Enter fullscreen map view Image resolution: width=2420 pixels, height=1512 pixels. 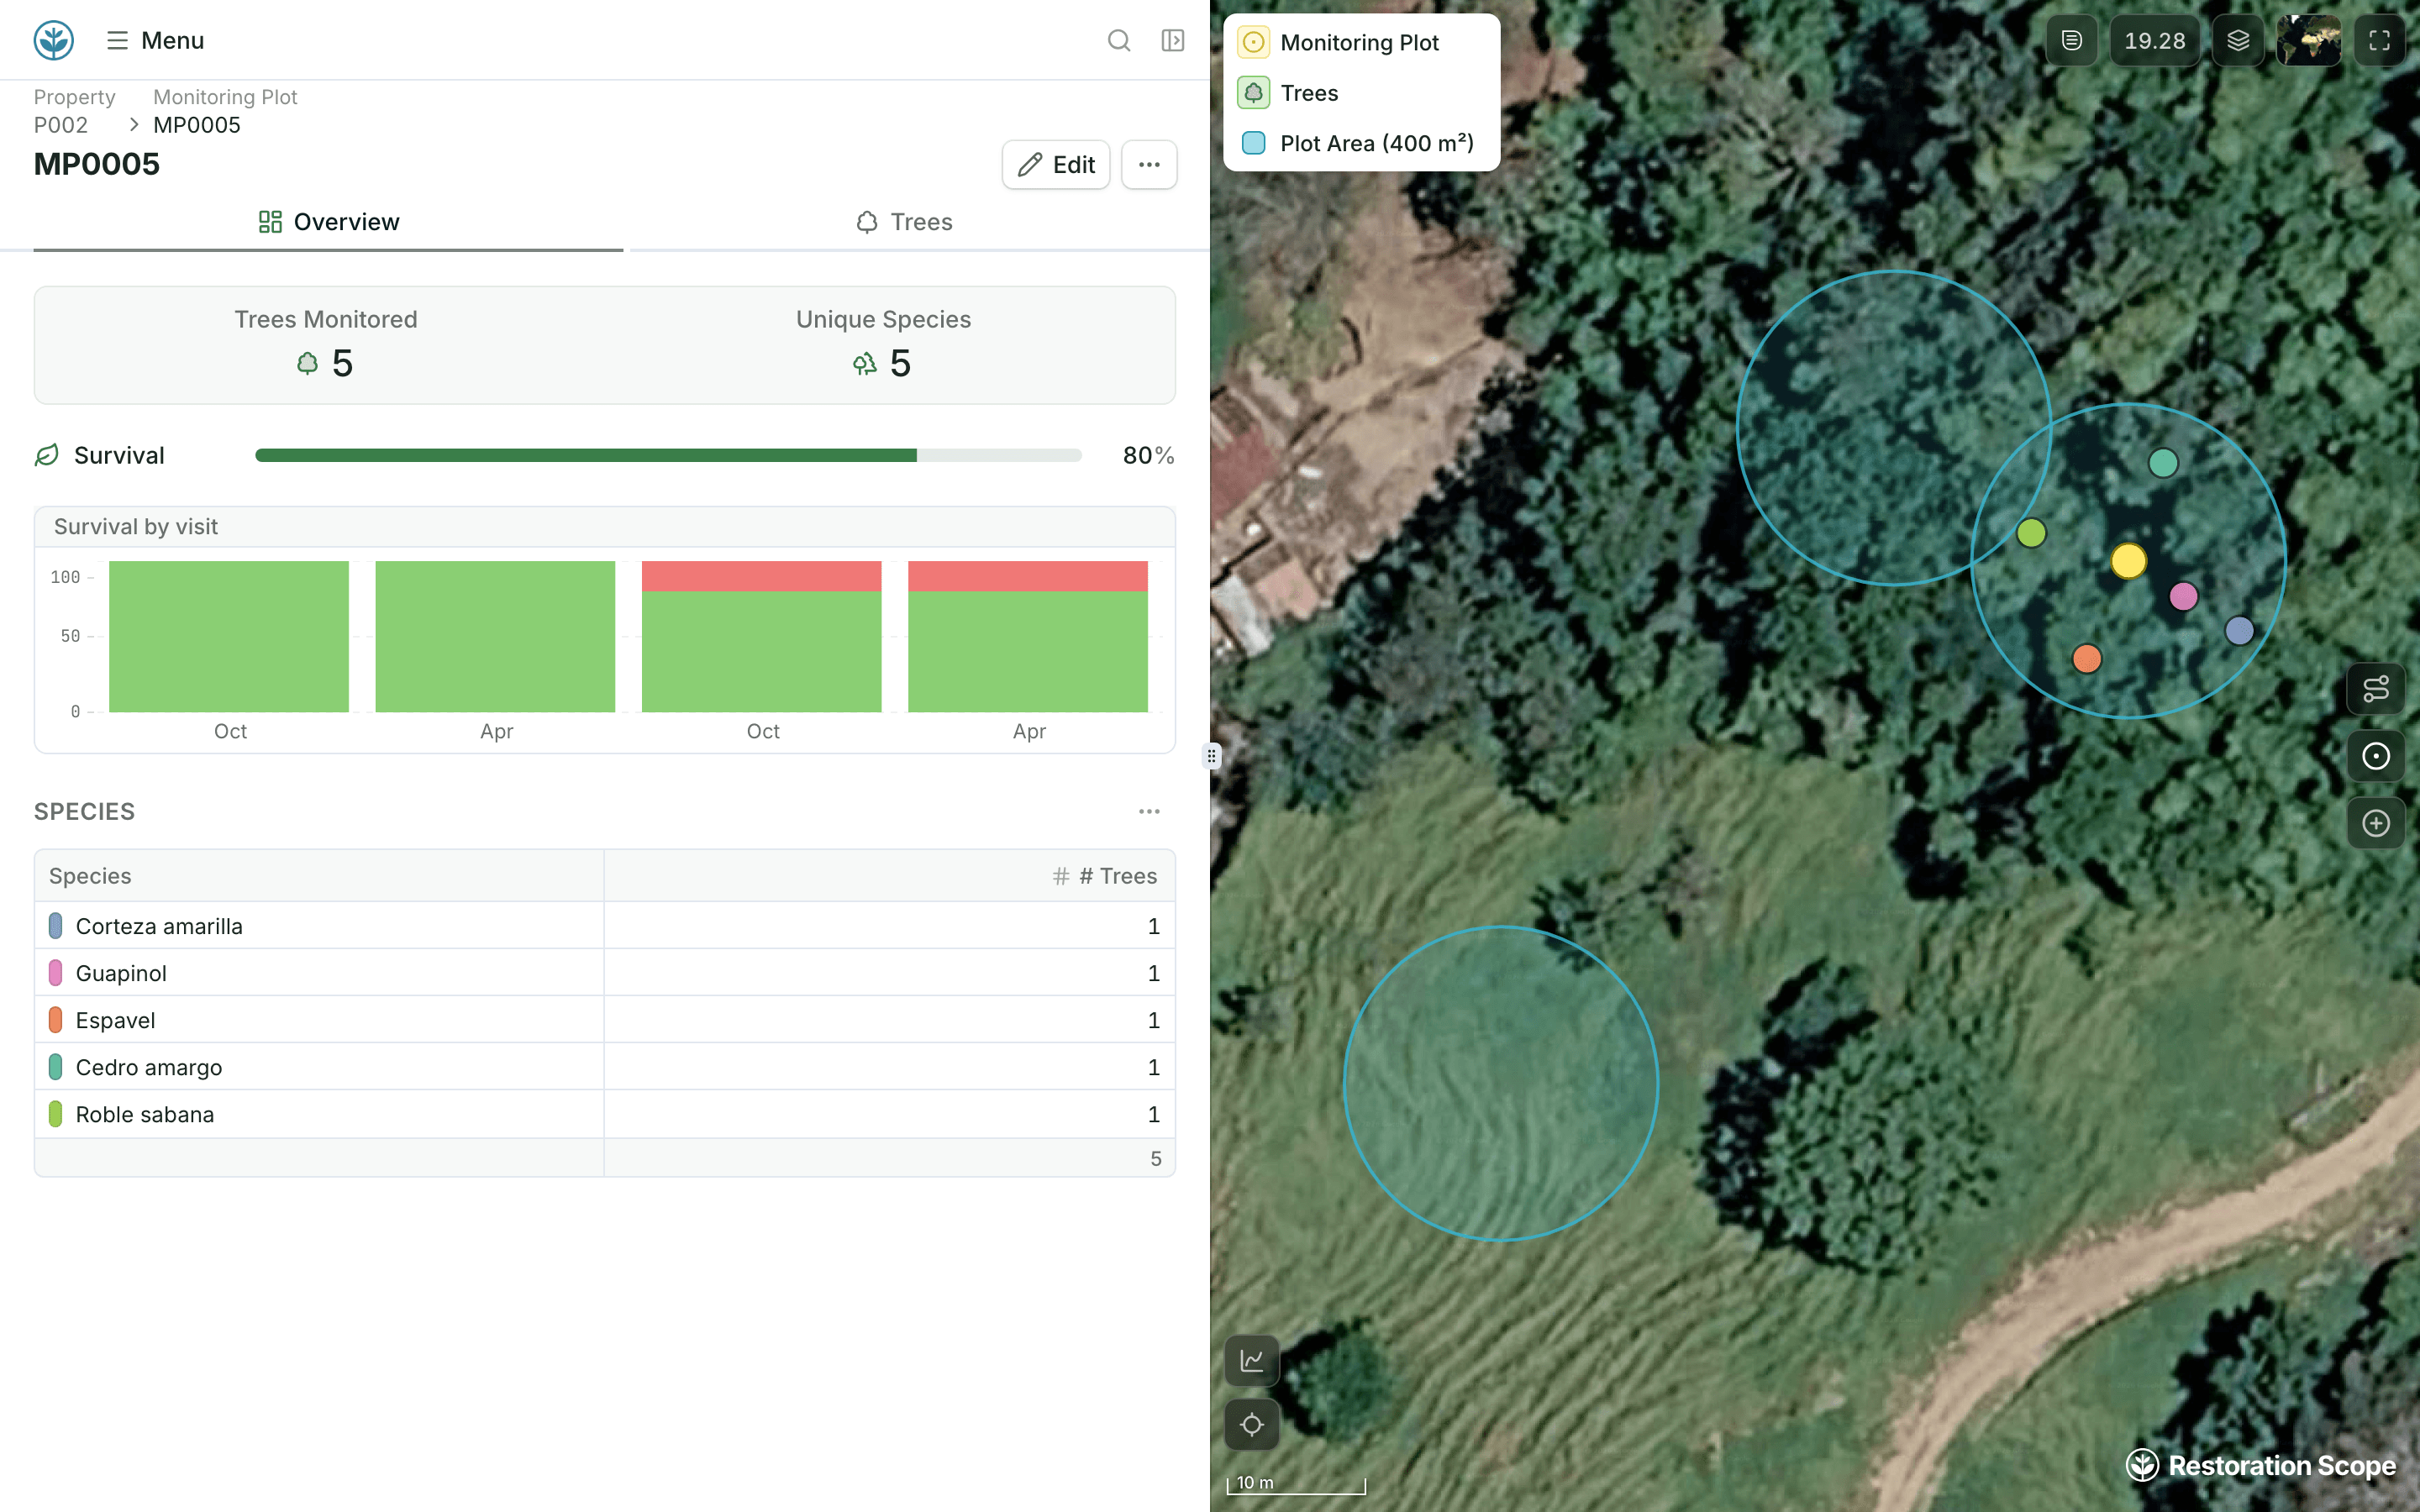[x=2379, y=40]
